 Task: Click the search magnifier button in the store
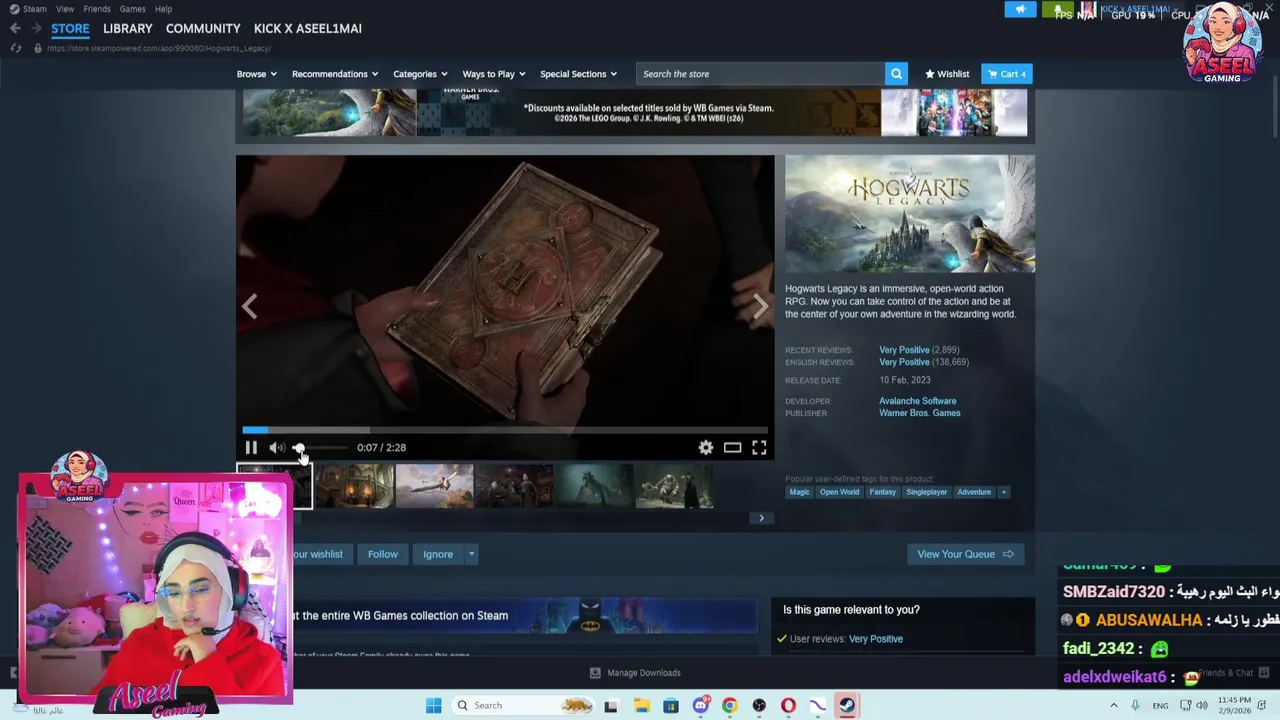[x=897, y=74]
